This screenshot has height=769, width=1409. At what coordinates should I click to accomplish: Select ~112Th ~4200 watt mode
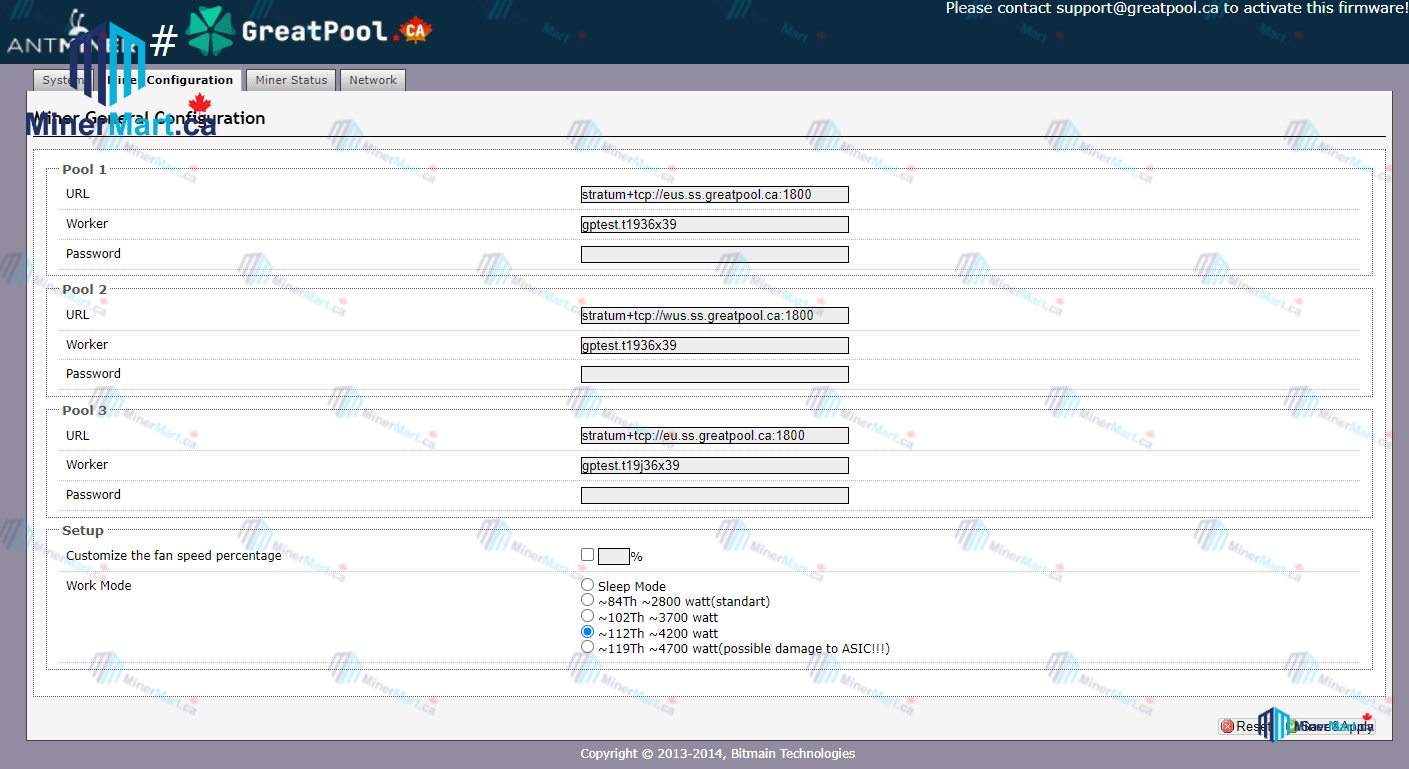(x=587, y=632)
